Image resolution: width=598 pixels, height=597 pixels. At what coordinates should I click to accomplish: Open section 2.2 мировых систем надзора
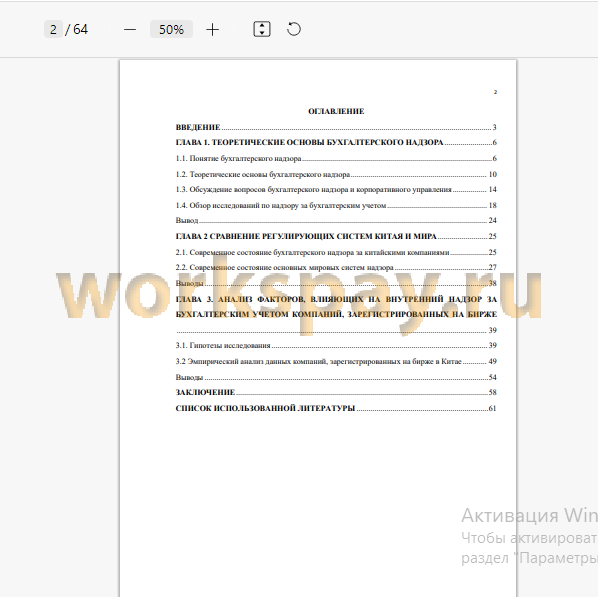336,267
